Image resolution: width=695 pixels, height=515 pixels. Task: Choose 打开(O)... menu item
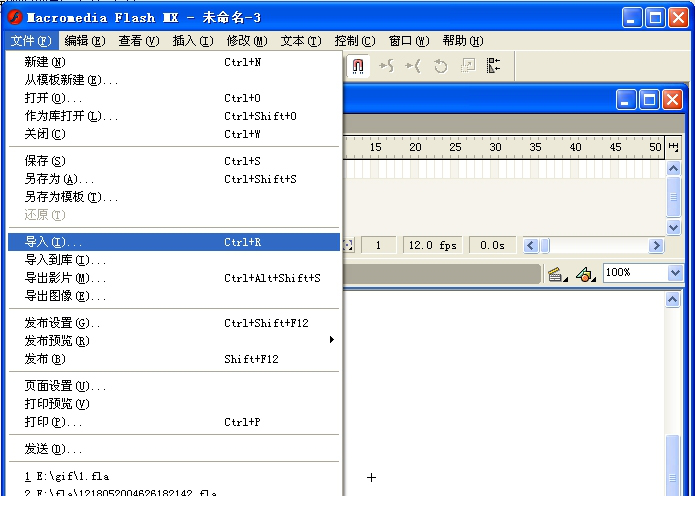click(174, 98)
